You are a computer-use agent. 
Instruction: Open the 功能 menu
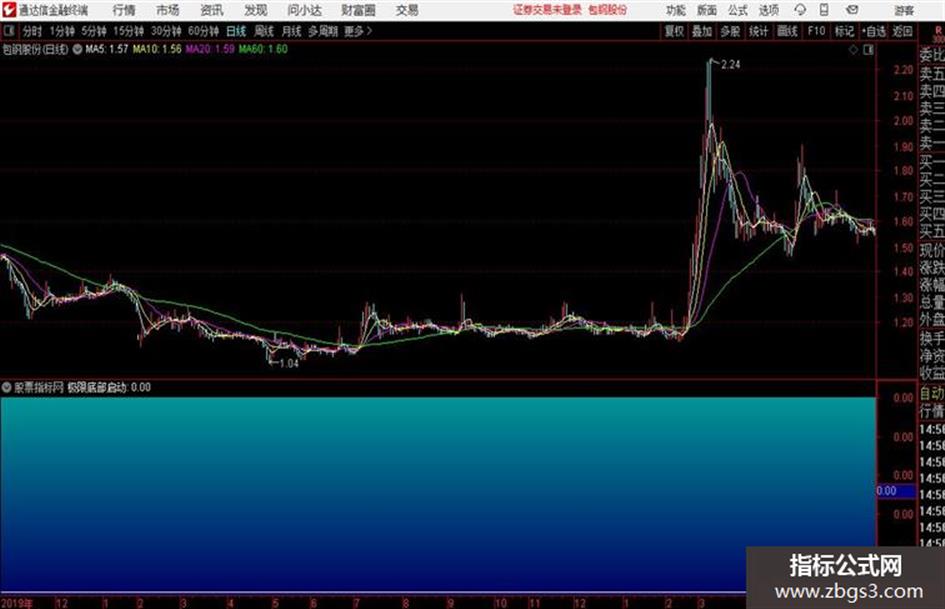[x=676, y=10]
